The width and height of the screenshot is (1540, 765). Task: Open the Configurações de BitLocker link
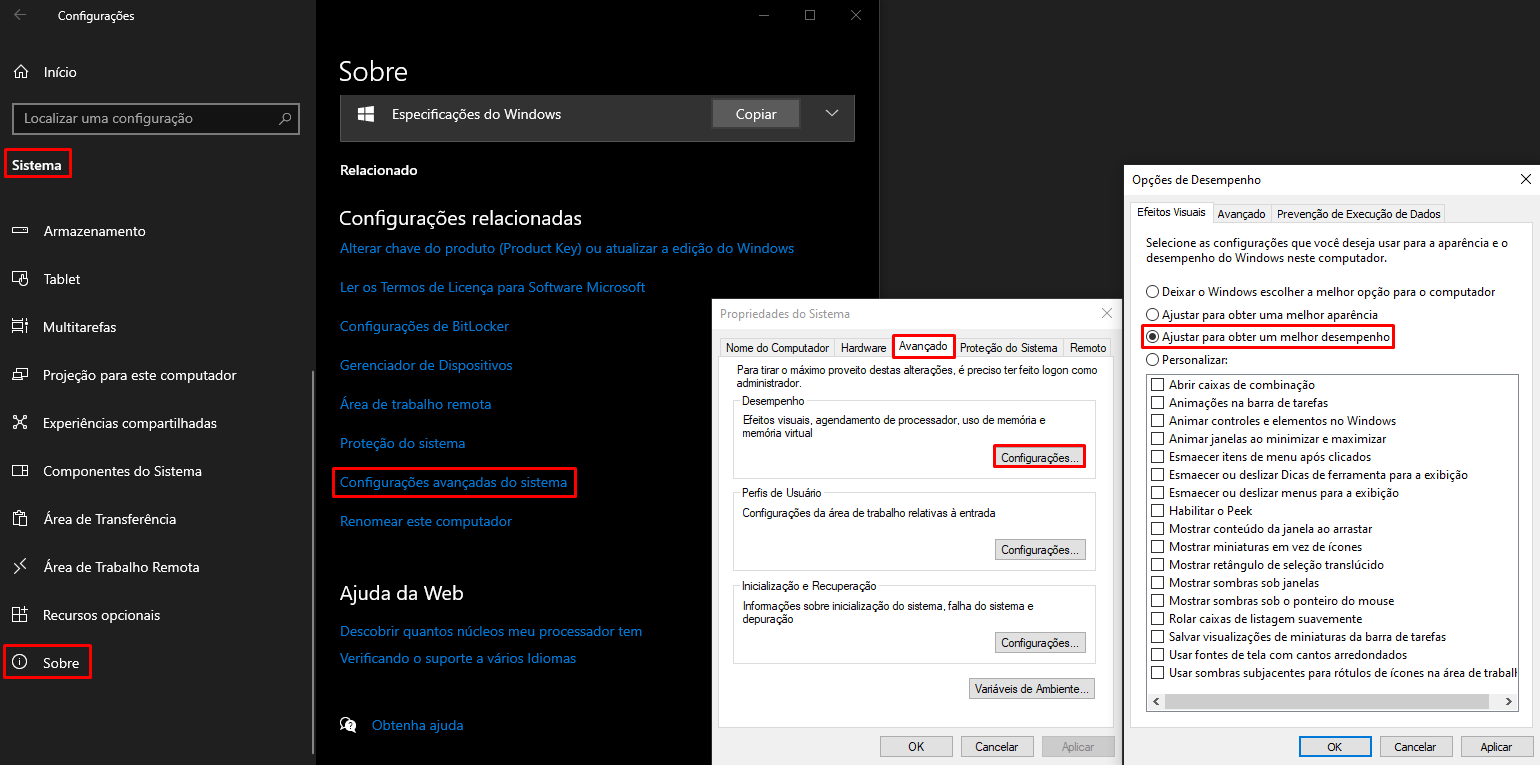(x=425, y=326)
